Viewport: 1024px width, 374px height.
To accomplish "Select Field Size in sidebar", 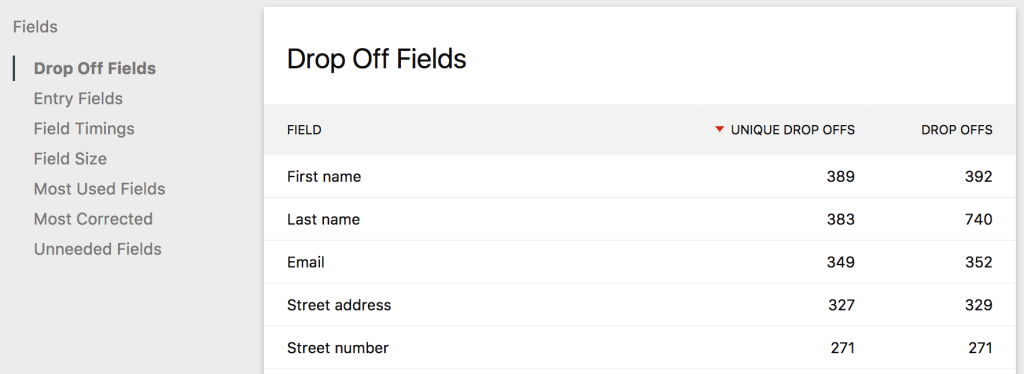I will click(71, 159).
